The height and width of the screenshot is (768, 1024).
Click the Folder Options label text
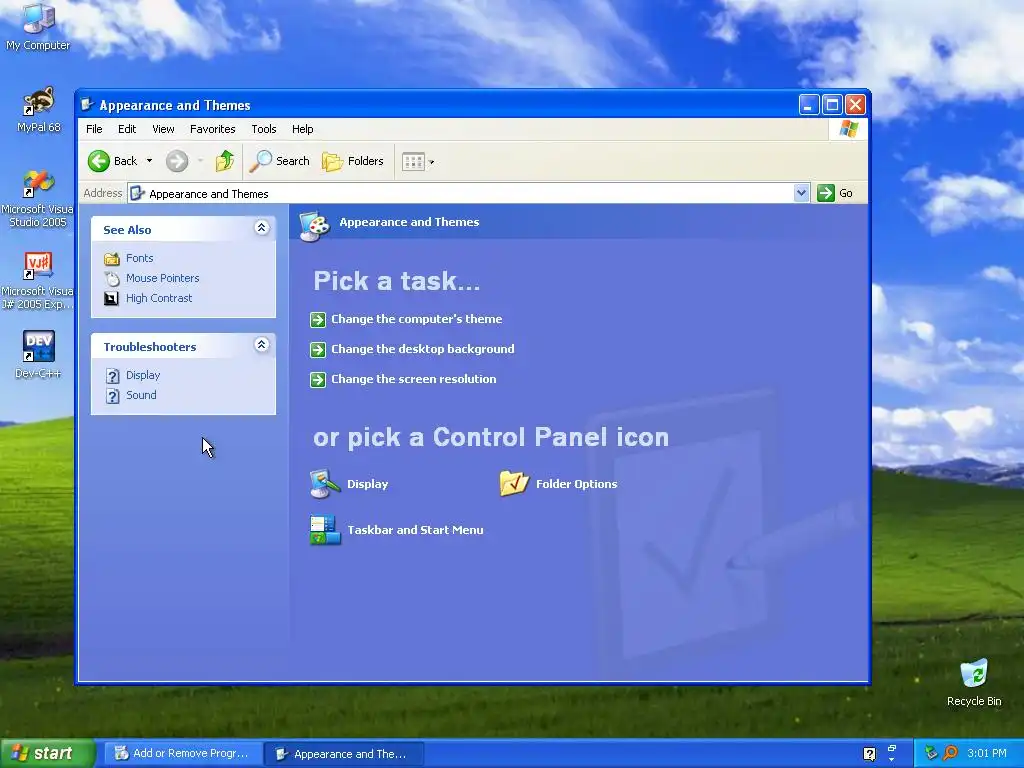coord(576,484)
